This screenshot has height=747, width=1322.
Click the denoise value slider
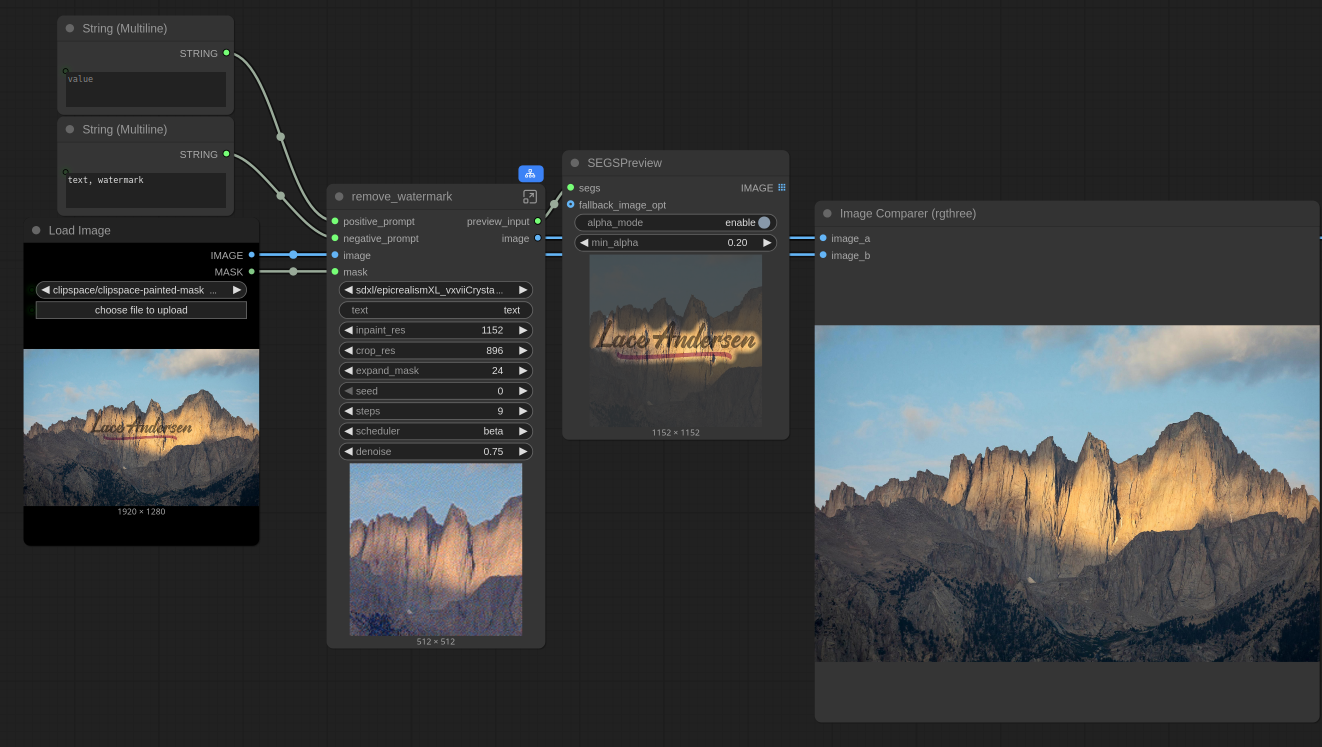coord(435,451)
